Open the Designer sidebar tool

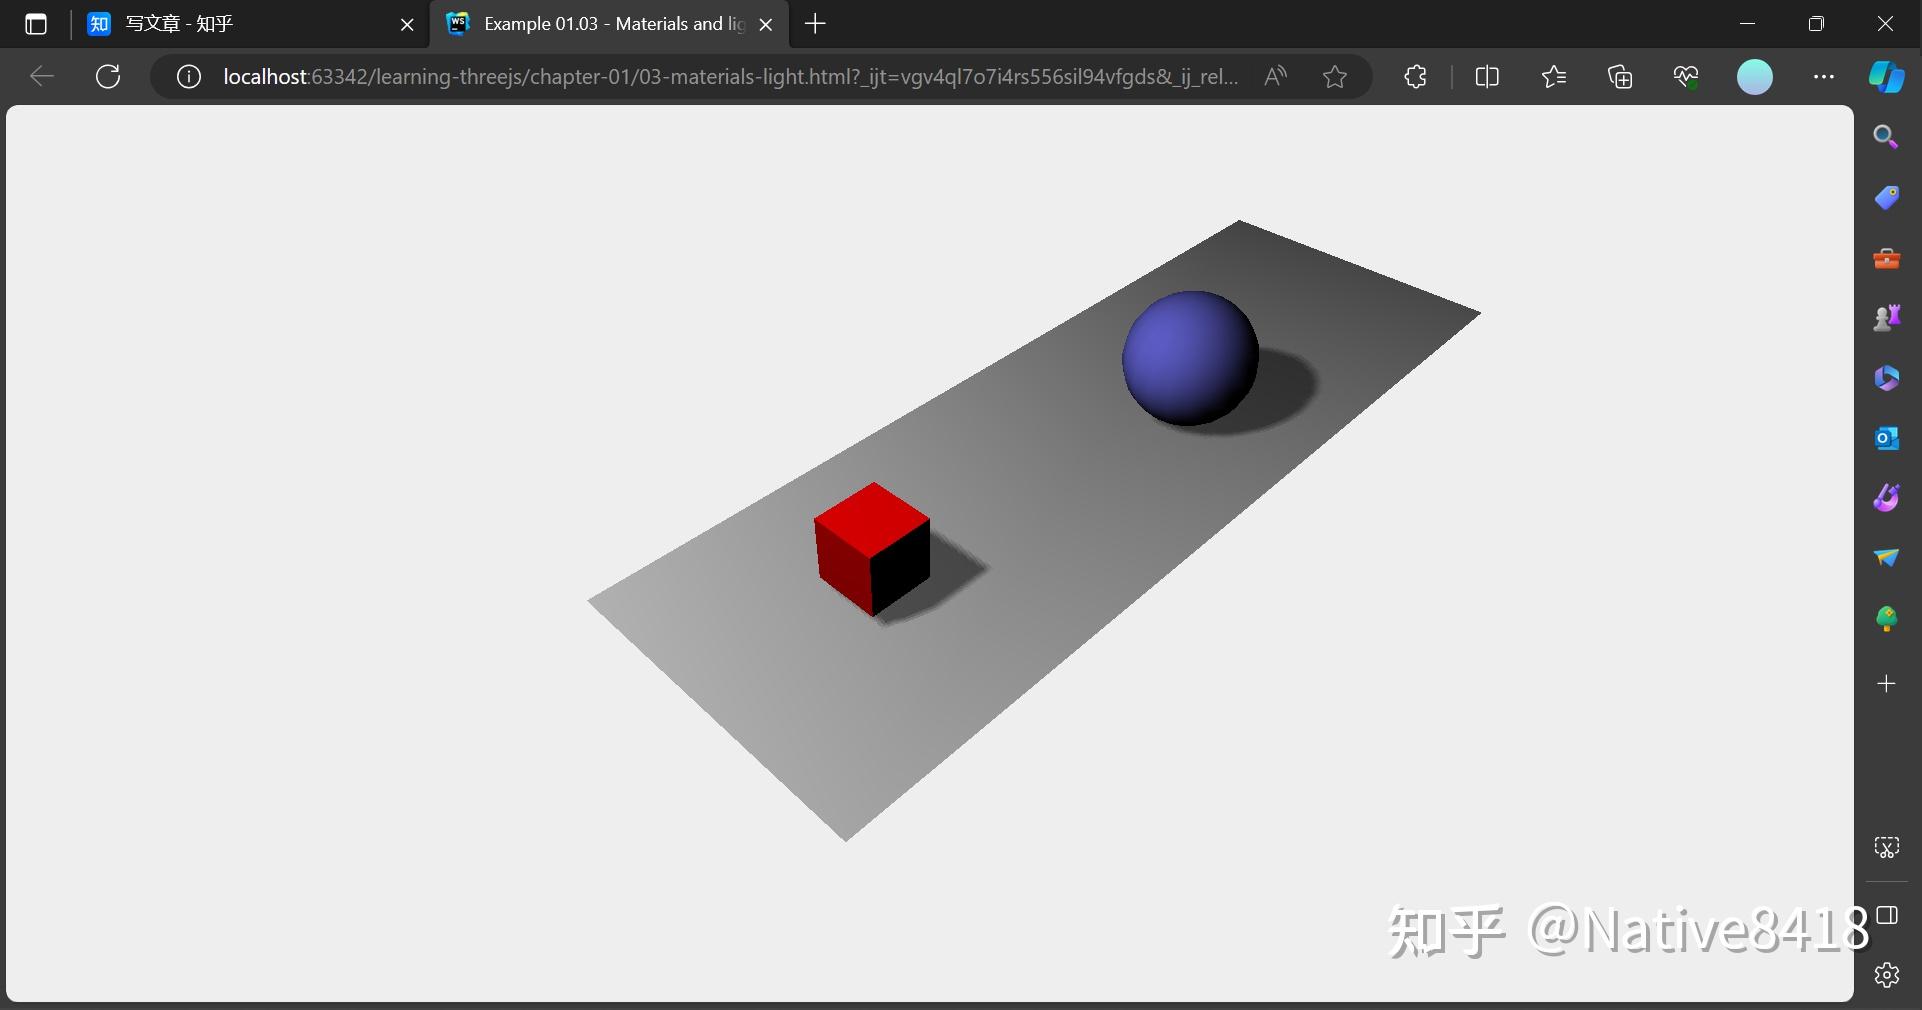click(1887, 497)
